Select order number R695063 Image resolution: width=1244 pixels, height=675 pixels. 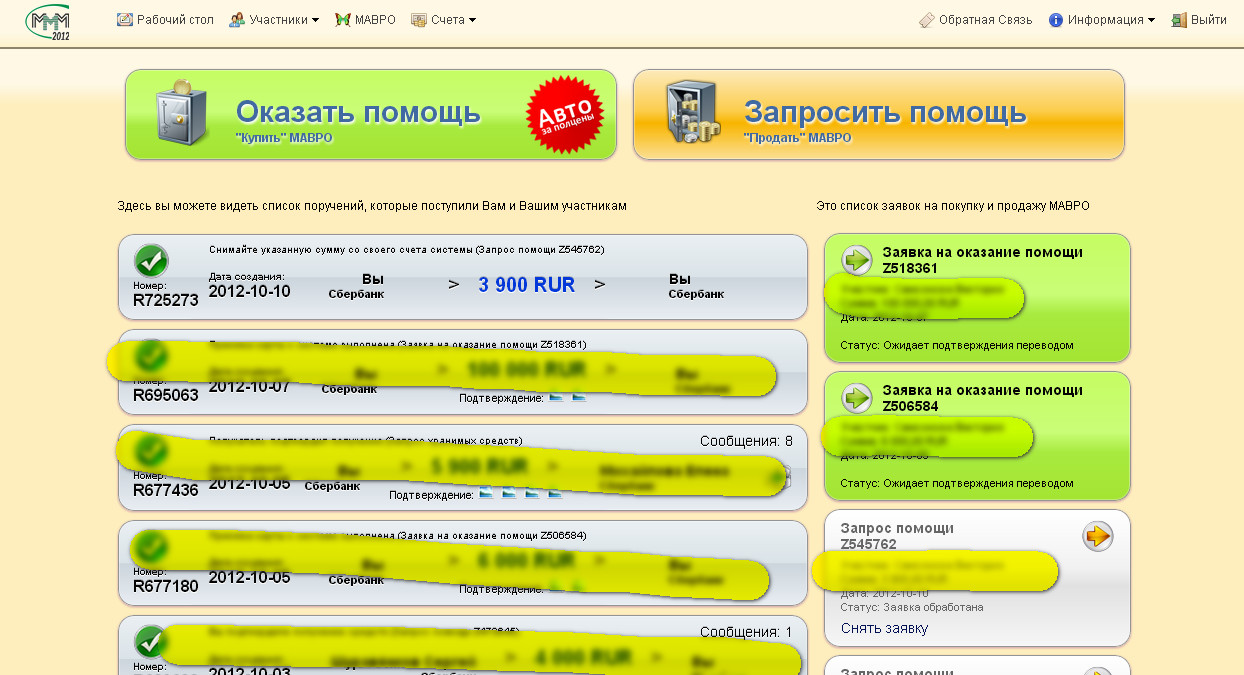pos(166,395)
